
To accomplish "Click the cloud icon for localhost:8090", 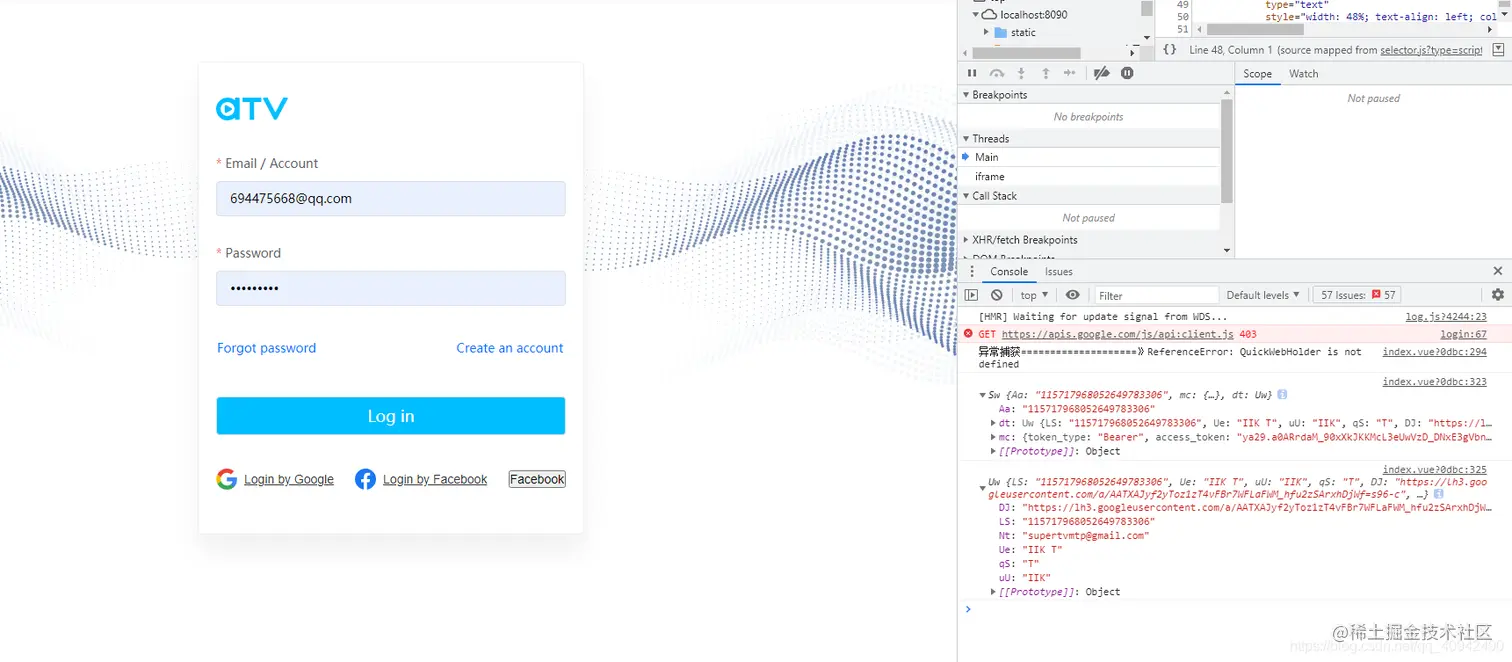I will click(x=989, y=15).
